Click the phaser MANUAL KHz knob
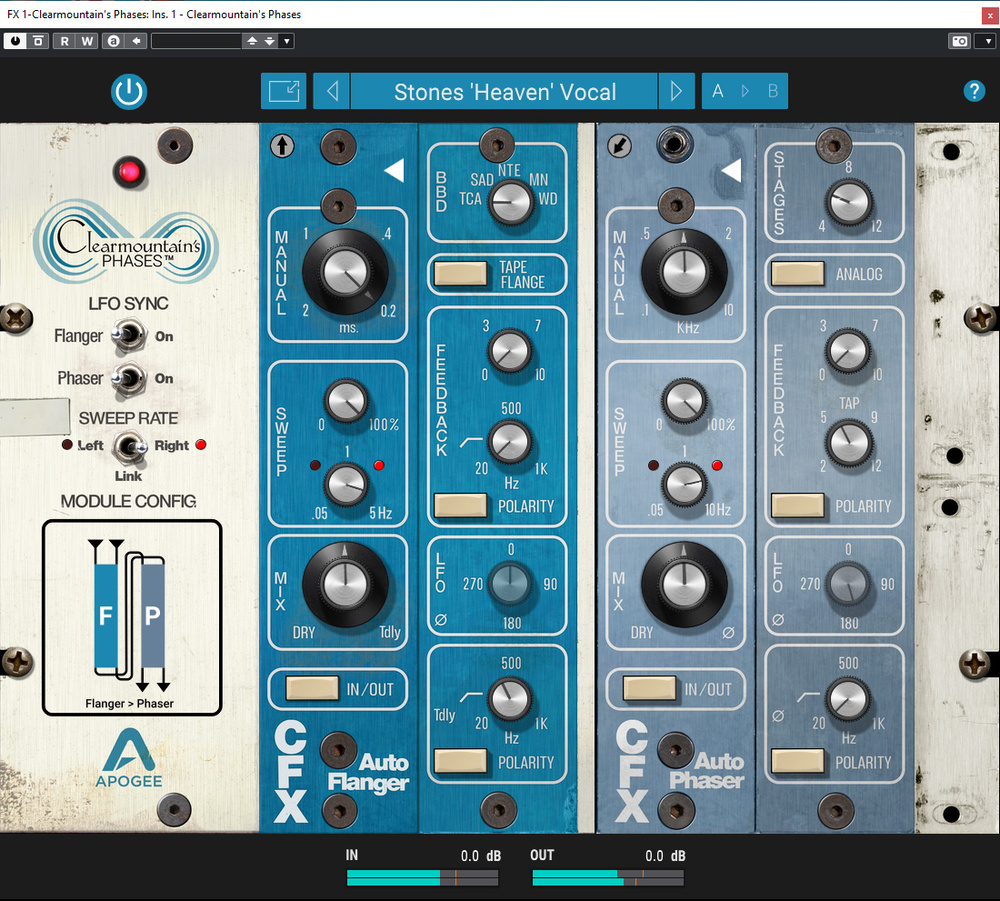 [684, 272]
